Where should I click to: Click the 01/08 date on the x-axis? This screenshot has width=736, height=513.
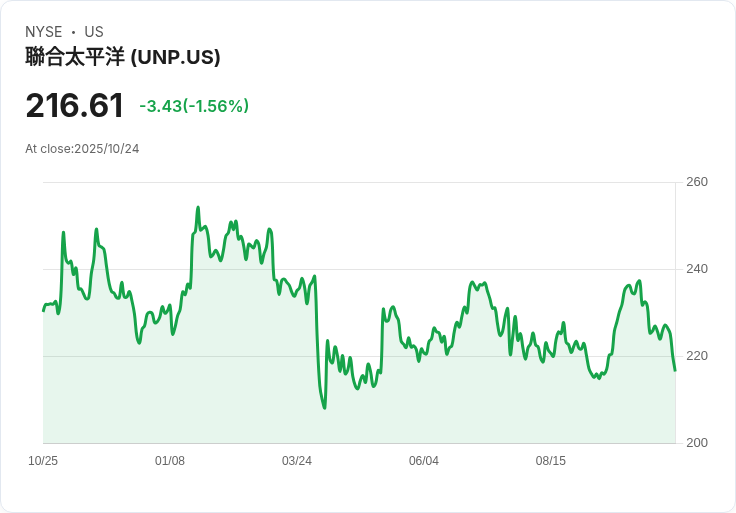pos(170,461)
